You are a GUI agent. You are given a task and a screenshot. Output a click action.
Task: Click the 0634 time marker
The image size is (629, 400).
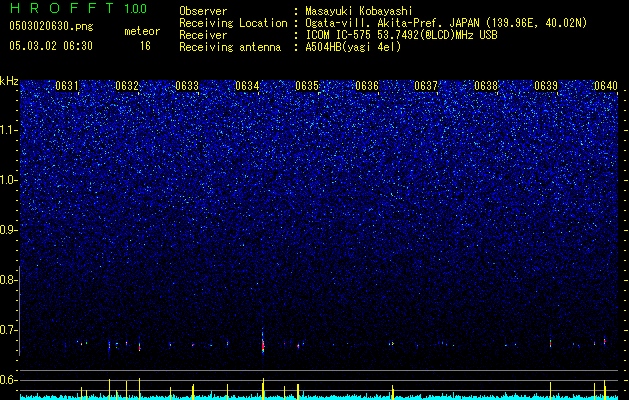click(x=247, y=86)
